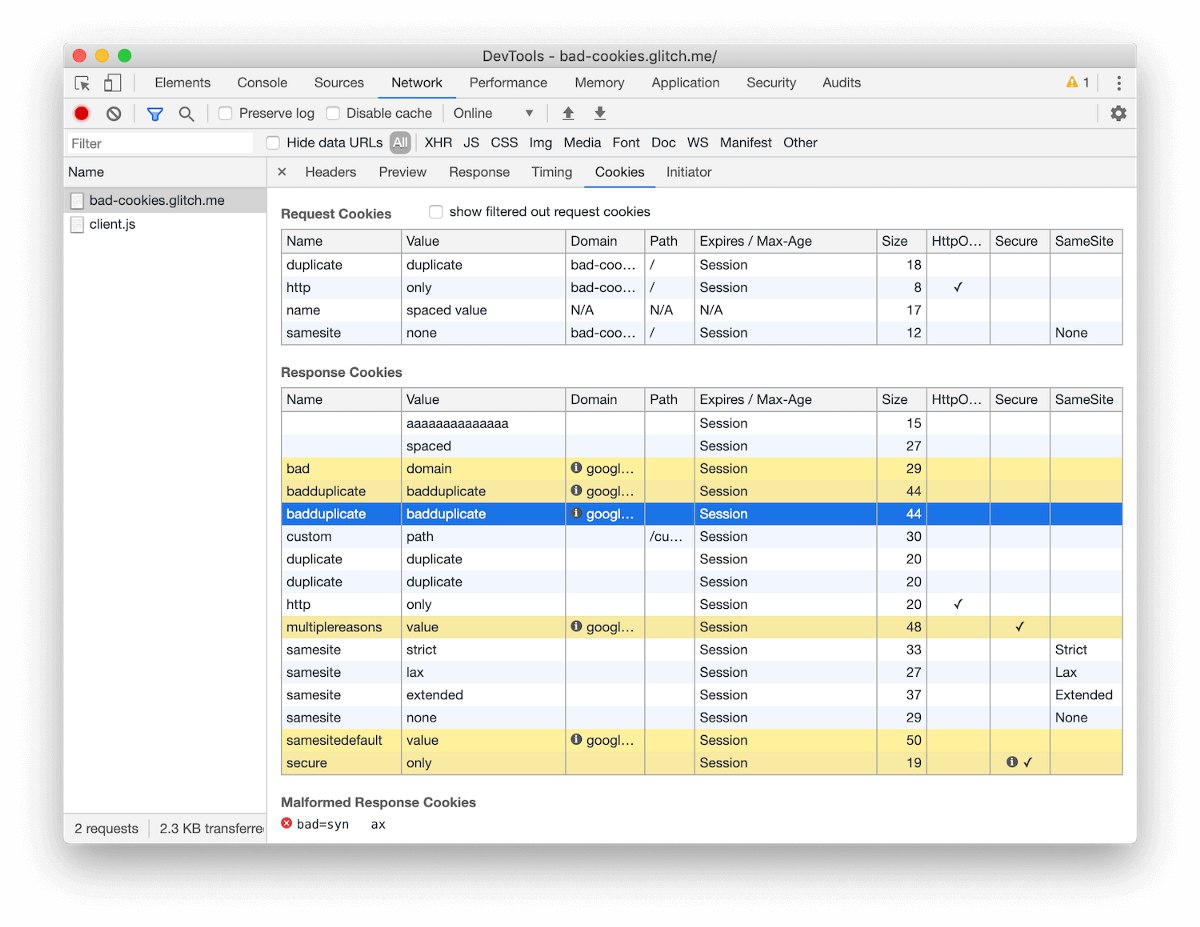
Task: Select the client.js request
Action: pos(165,225)
